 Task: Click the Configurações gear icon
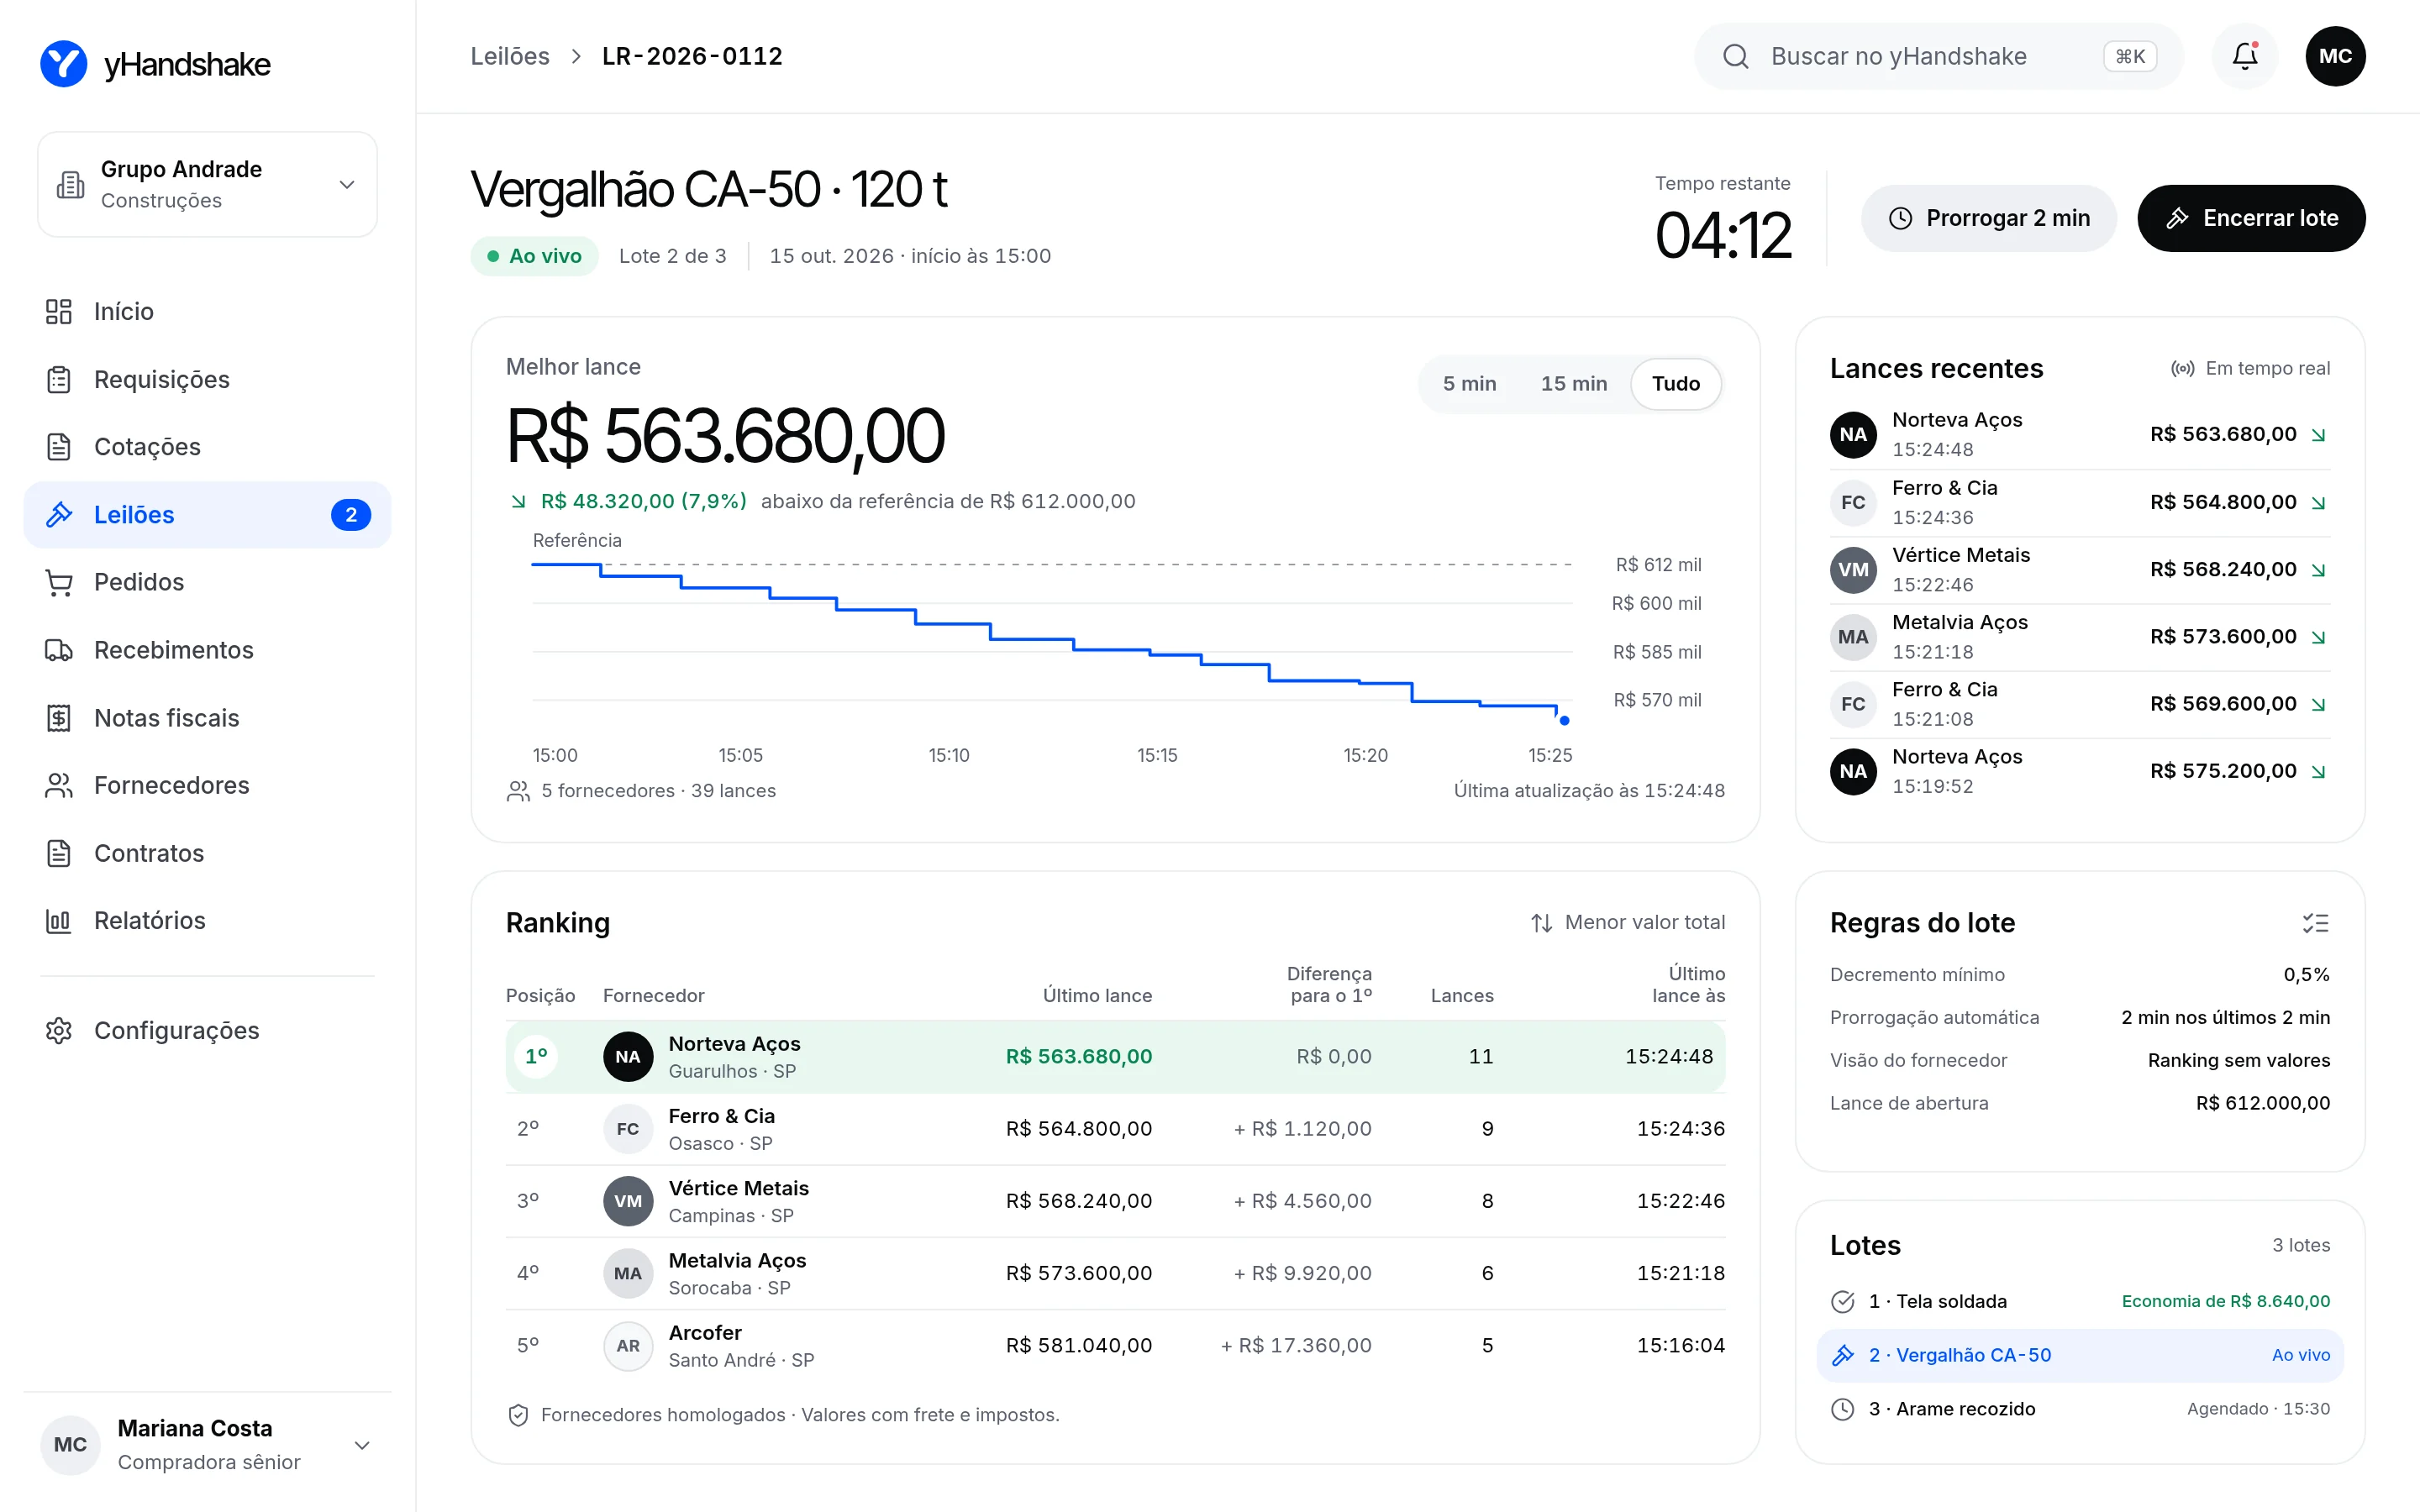point(59,1030)
